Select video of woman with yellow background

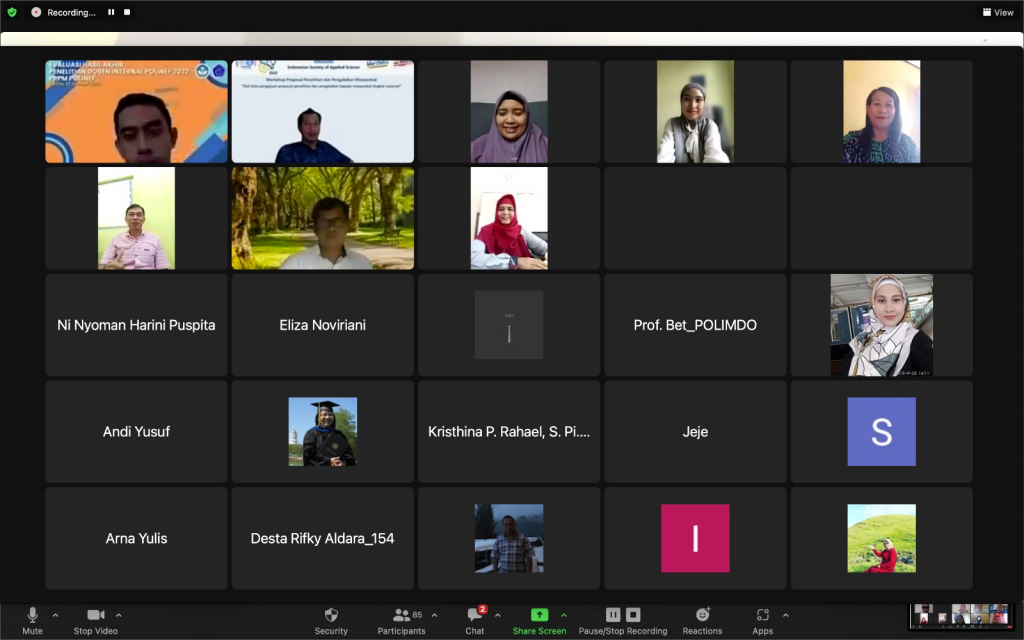(x=882, y=112)
